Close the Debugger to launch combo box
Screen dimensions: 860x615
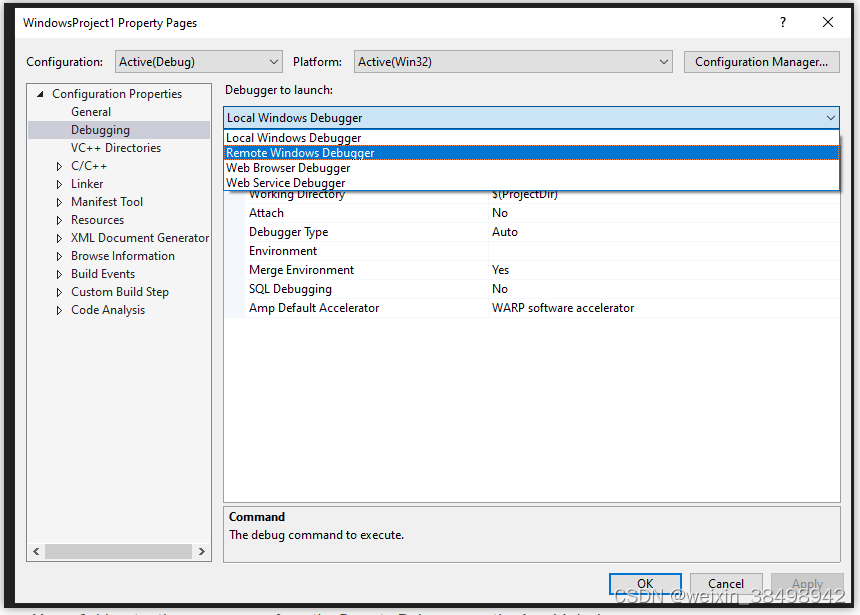tap(830, 118)
